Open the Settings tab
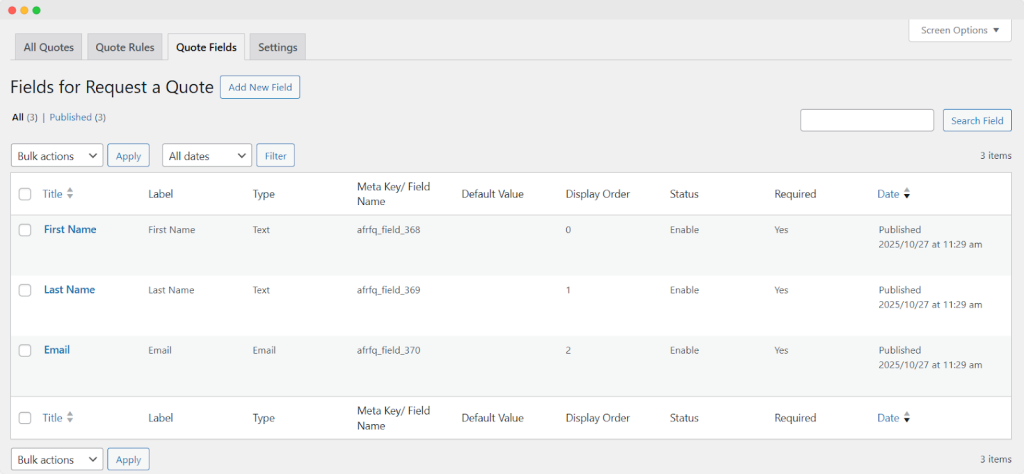This screenshot has height=474, width=1024. coord(277,47)
